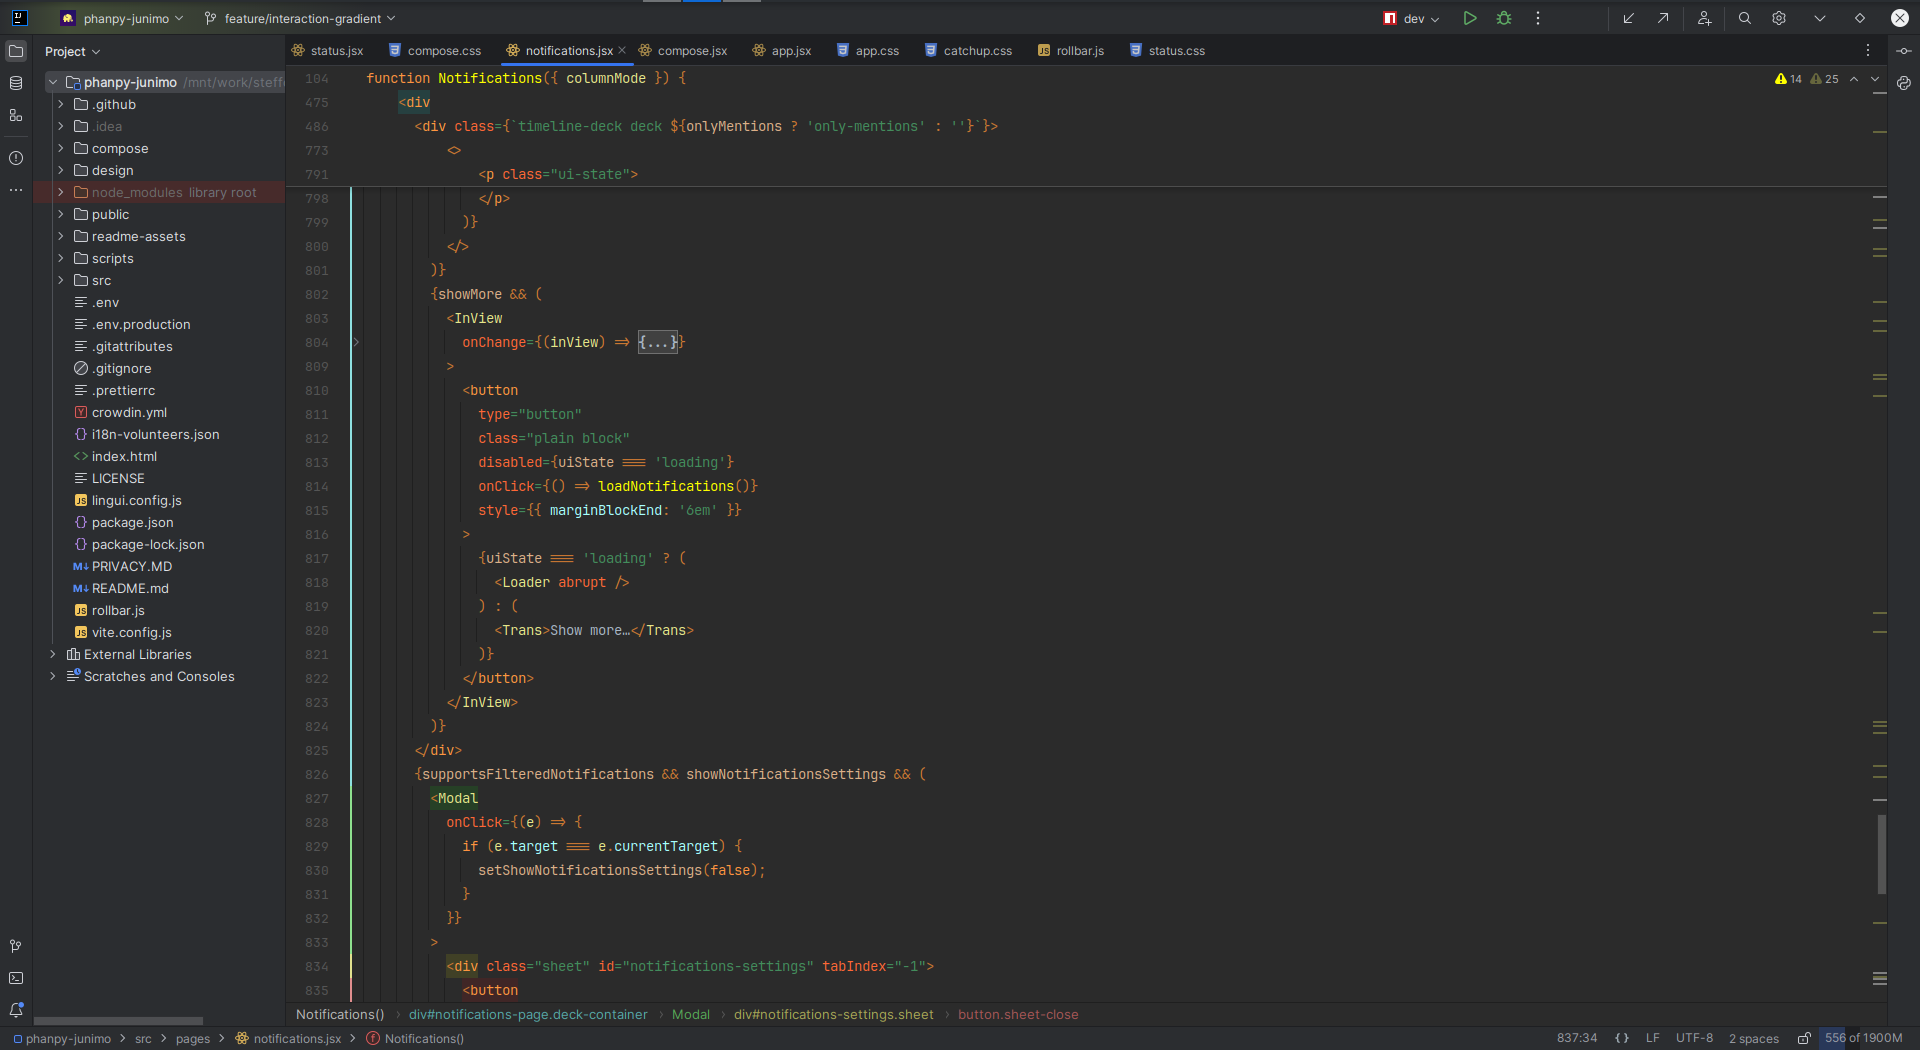Open the Notifications bell in left sidebar
This screenshot has width=1920, height=1050.
coord(16,1010)
